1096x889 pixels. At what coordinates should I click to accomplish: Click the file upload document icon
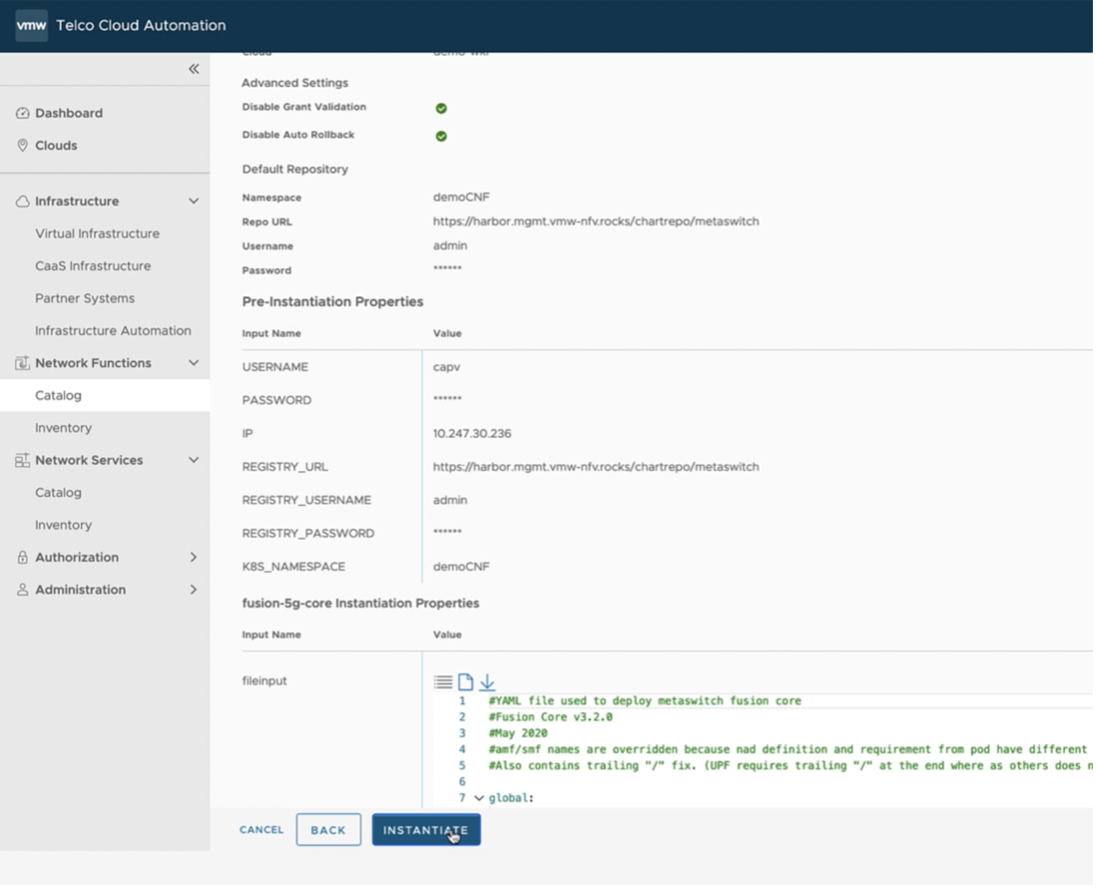click(466, 681)
